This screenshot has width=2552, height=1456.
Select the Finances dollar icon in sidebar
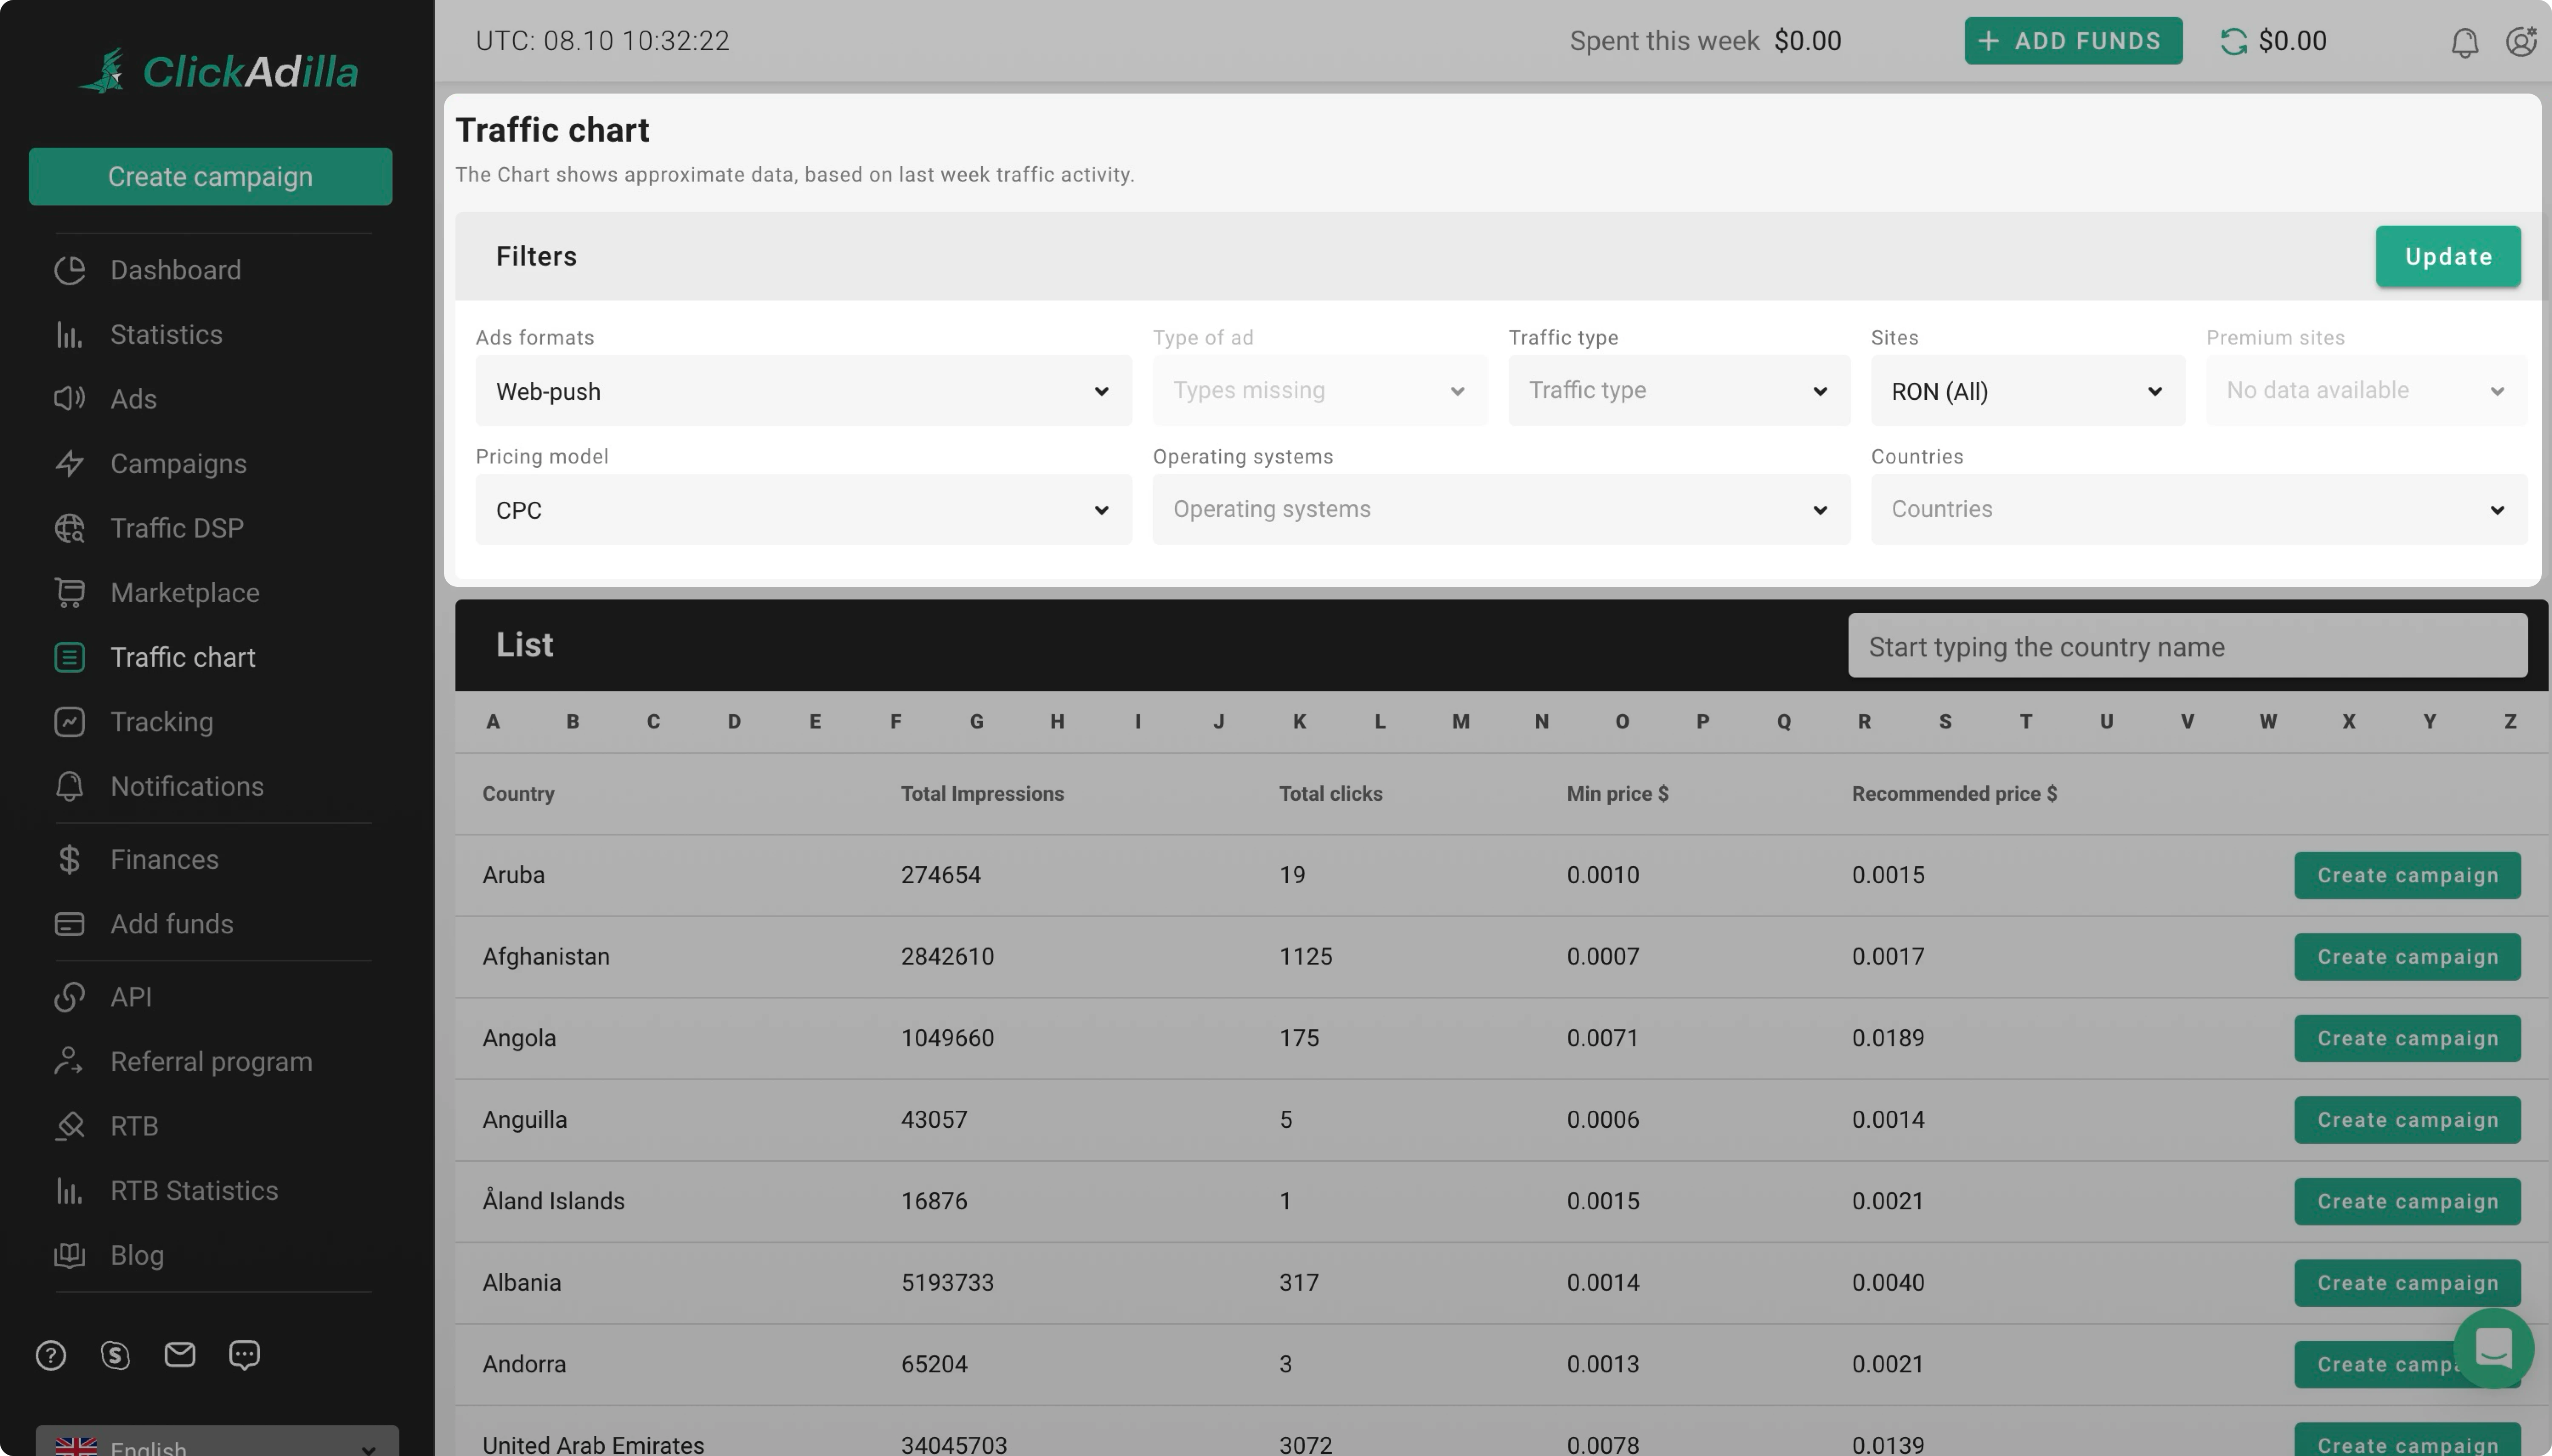(69, 859)
